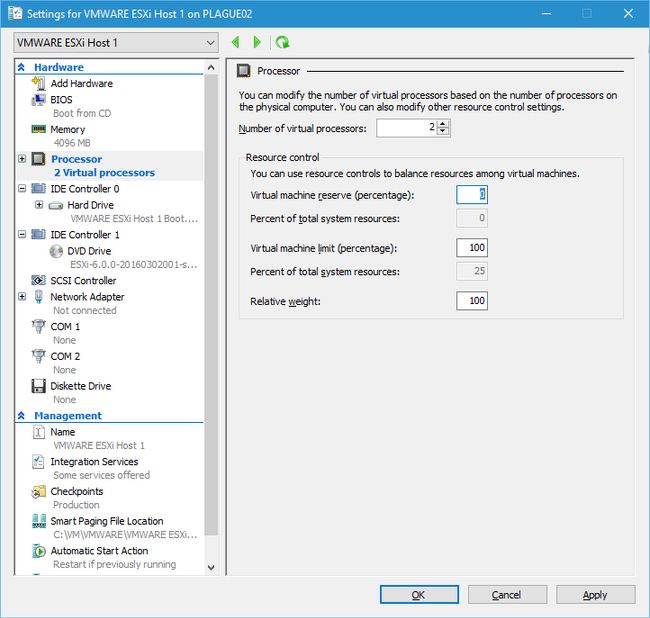Click the settings list scrollbar thumb
This screenshot has width=650, height=618.
coord(211,305)
